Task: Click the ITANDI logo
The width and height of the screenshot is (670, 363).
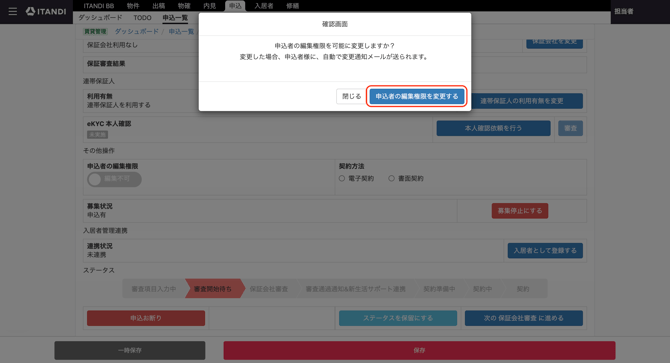Action: [x=46, y=12]
